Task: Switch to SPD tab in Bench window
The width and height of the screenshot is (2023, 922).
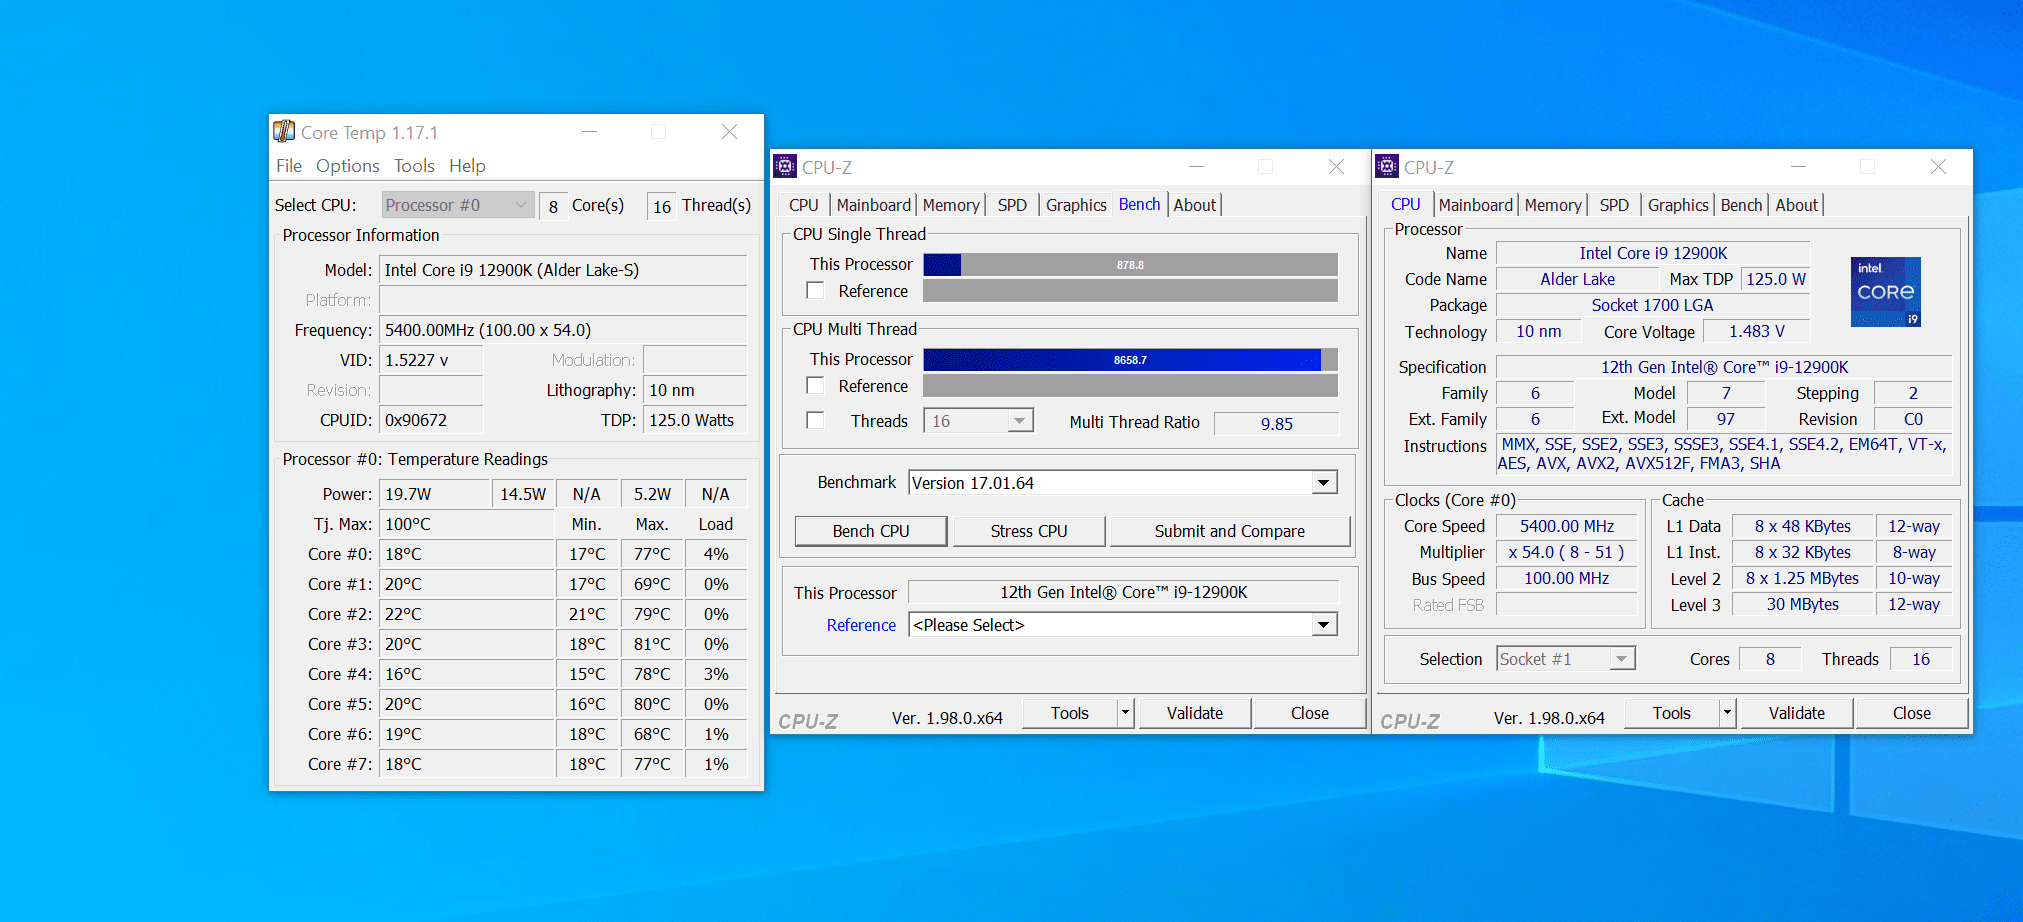Action: tap(1012, 205)
